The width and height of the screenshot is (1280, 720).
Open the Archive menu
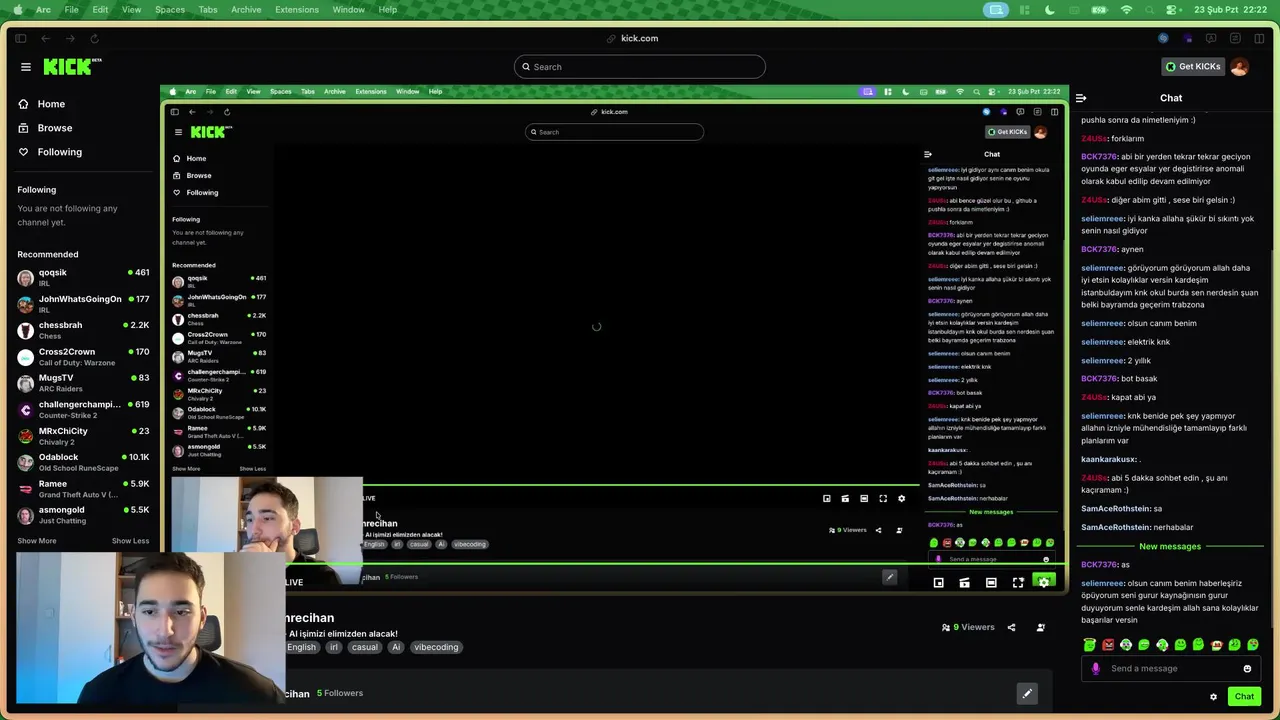[246, 10]
